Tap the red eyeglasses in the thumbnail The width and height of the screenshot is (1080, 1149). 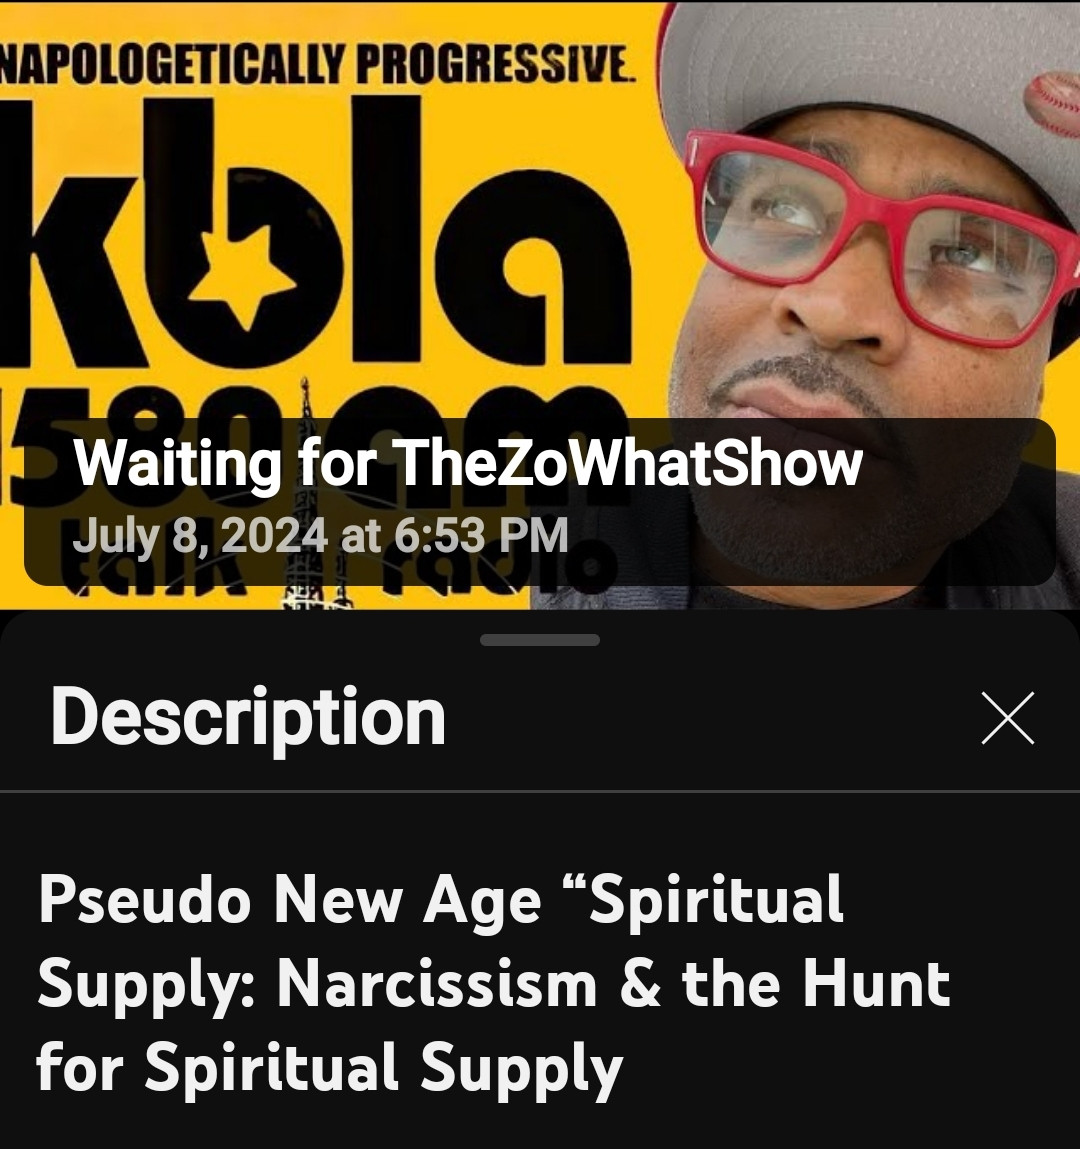879,236
